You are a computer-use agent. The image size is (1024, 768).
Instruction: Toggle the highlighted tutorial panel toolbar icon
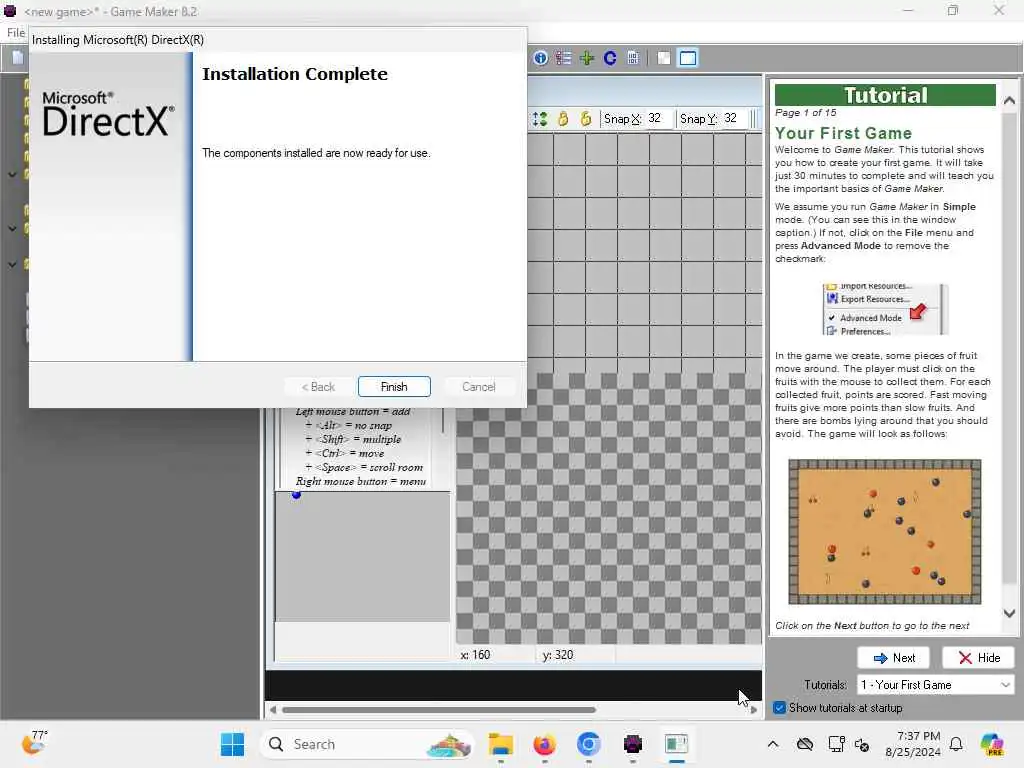[x=688, y=58]
